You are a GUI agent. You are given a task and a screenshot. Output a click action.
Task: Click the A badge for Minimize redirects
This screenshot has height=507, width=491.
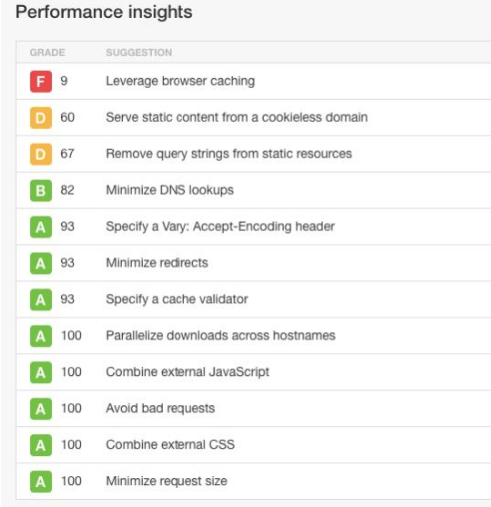pos(41,263)
